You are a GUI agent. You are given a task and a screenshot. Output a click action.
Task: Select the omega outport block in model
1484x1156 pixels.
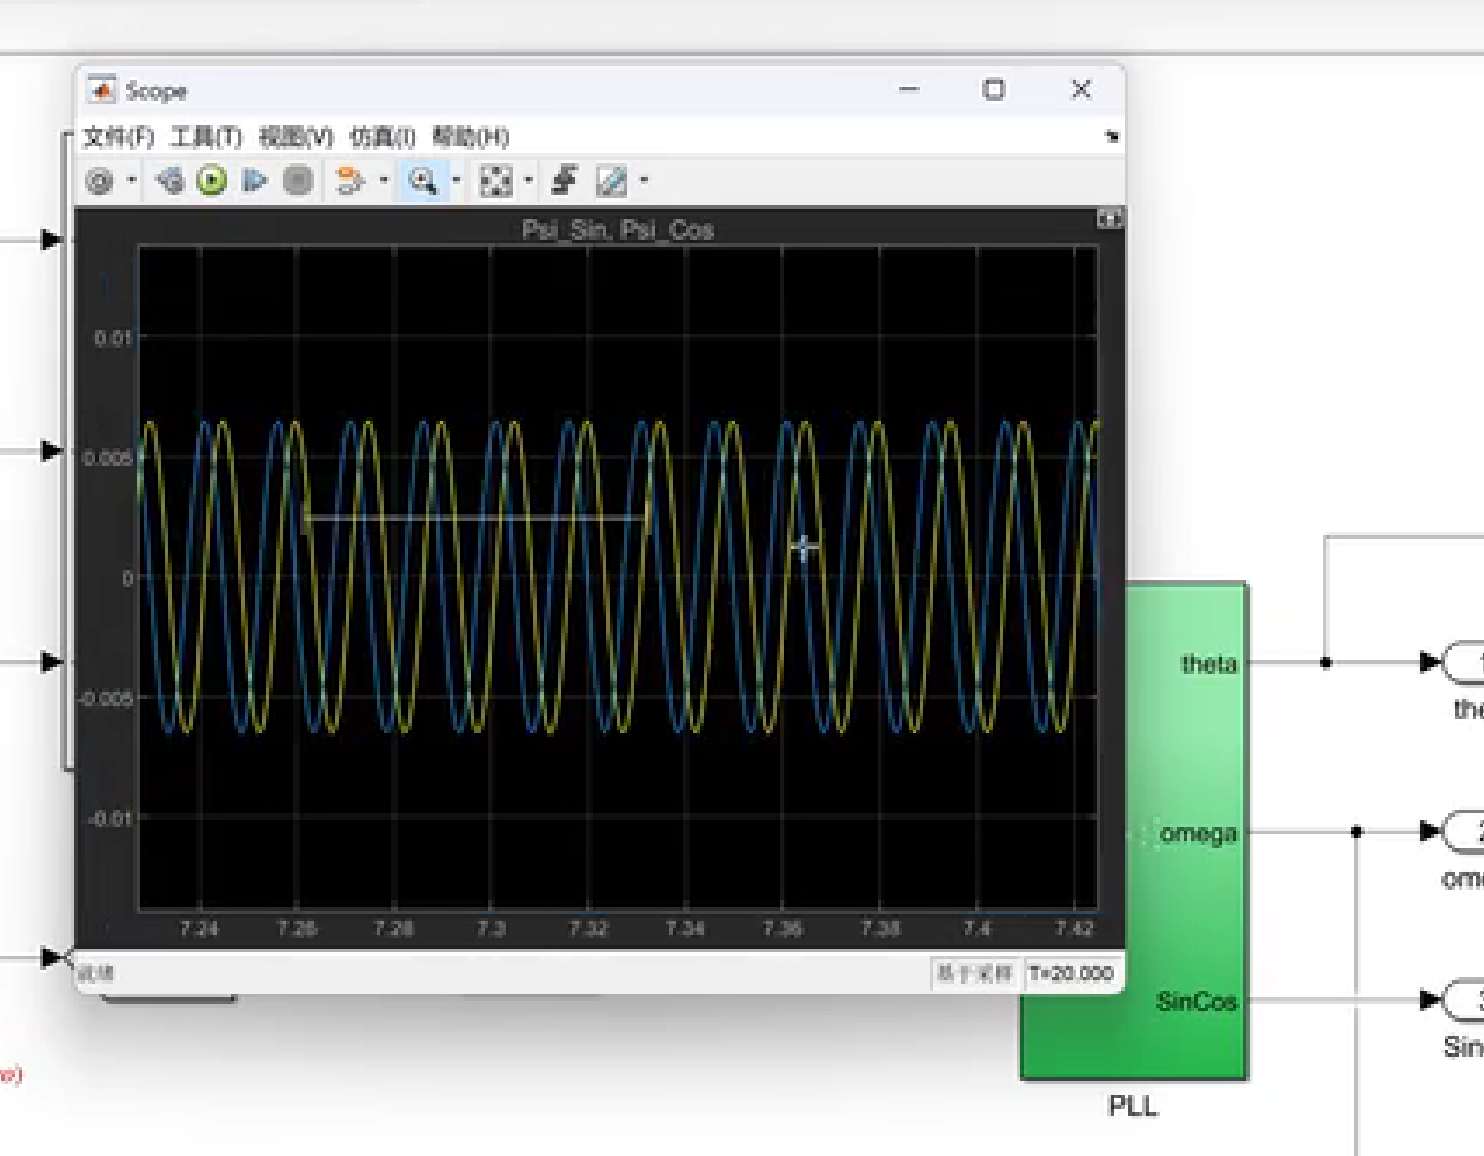pyautogui.click(x=1463, y=831)
